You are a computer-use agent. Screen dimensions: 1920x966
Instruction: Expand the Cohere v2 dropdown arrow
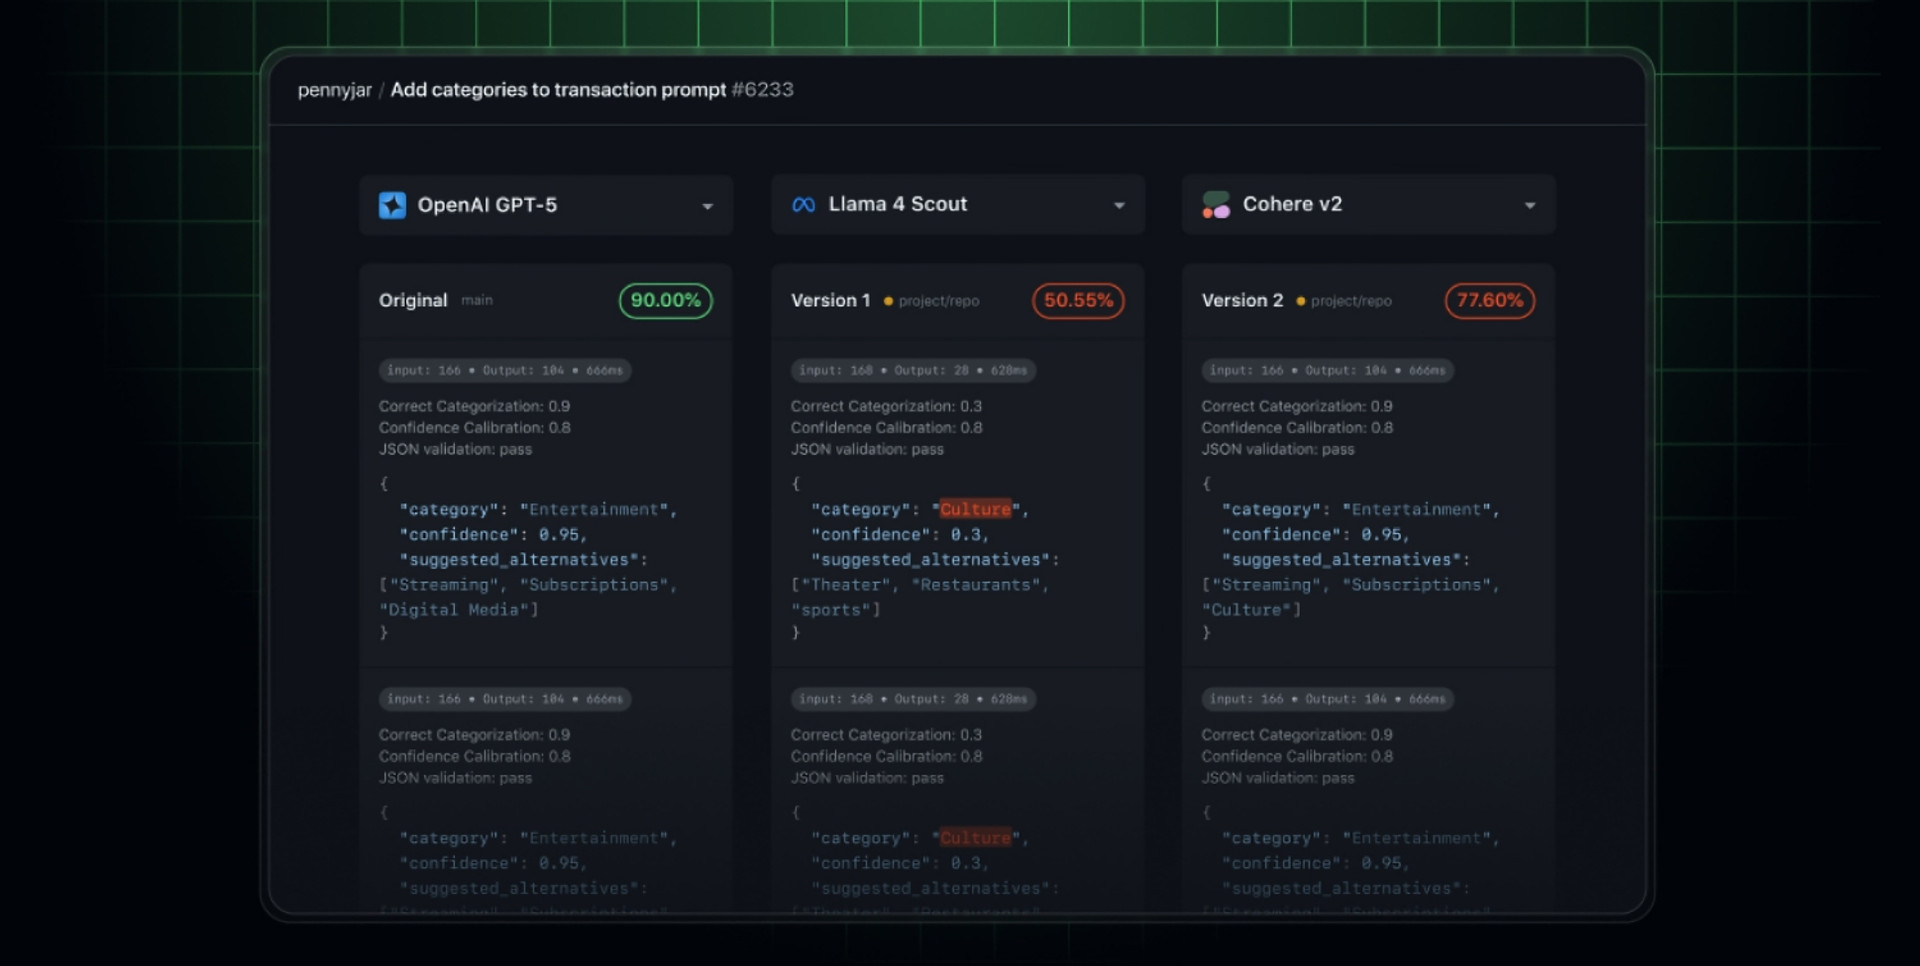click(x=1530, y=206)
